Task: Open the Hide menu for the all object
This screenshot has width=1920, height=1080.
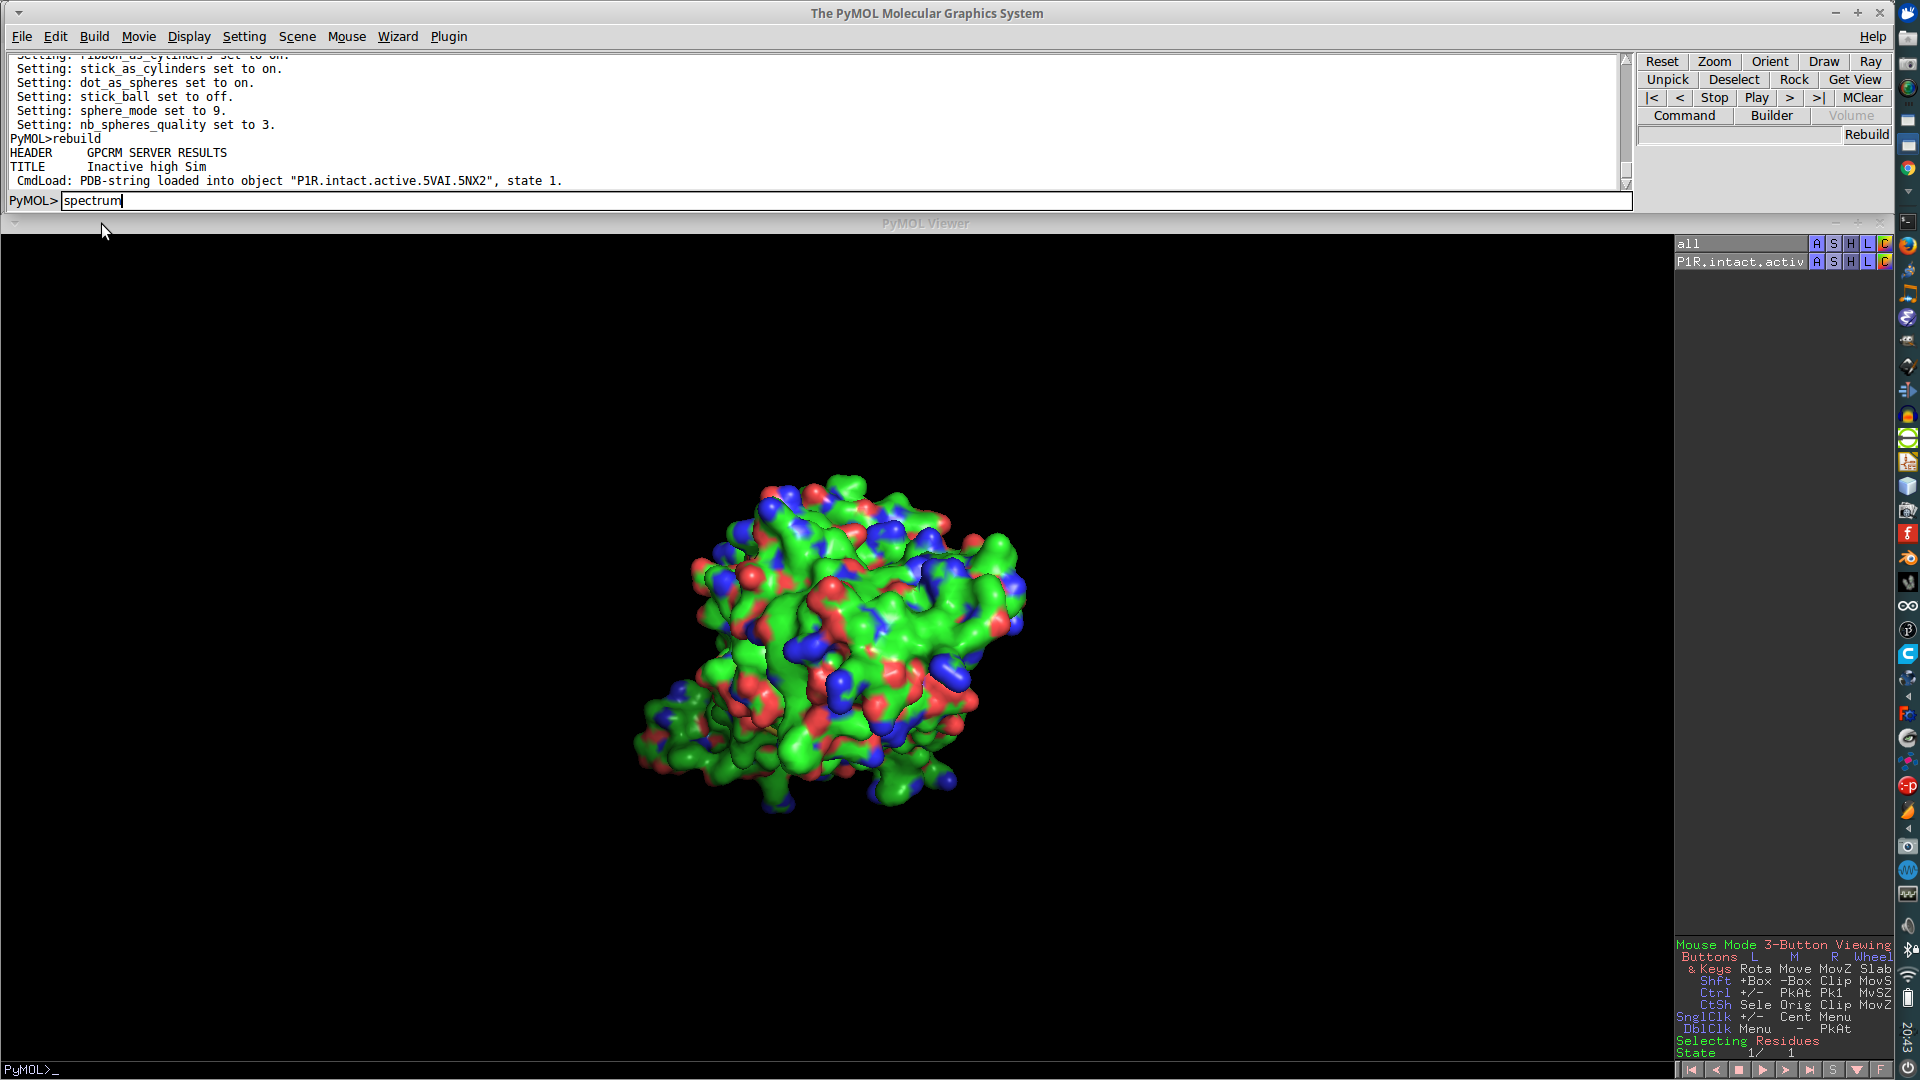Action: pos(1849,243)
